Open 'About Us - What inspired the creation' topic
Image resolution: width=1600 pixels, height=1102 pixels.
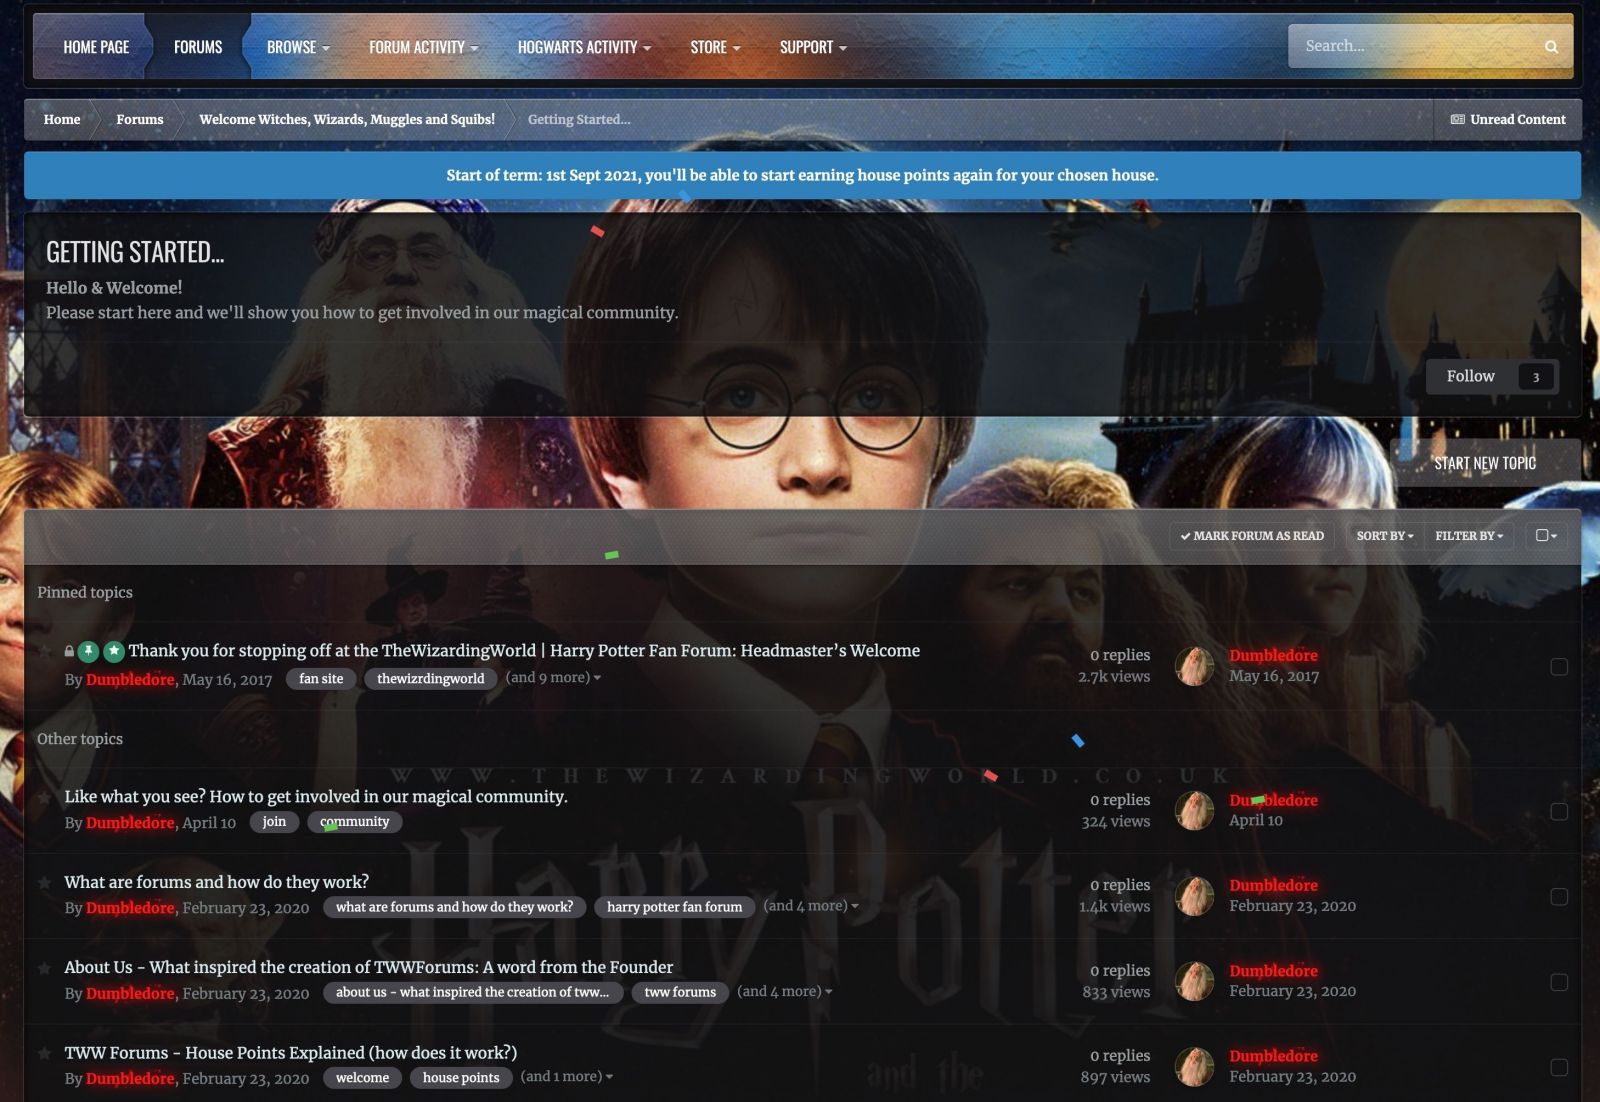coord(369,967)
